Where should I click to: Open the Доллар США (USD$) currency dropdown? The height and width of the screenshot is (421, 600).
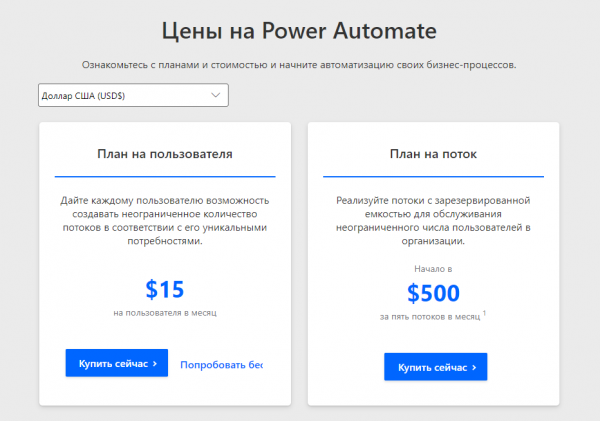(x=133, y=95)
